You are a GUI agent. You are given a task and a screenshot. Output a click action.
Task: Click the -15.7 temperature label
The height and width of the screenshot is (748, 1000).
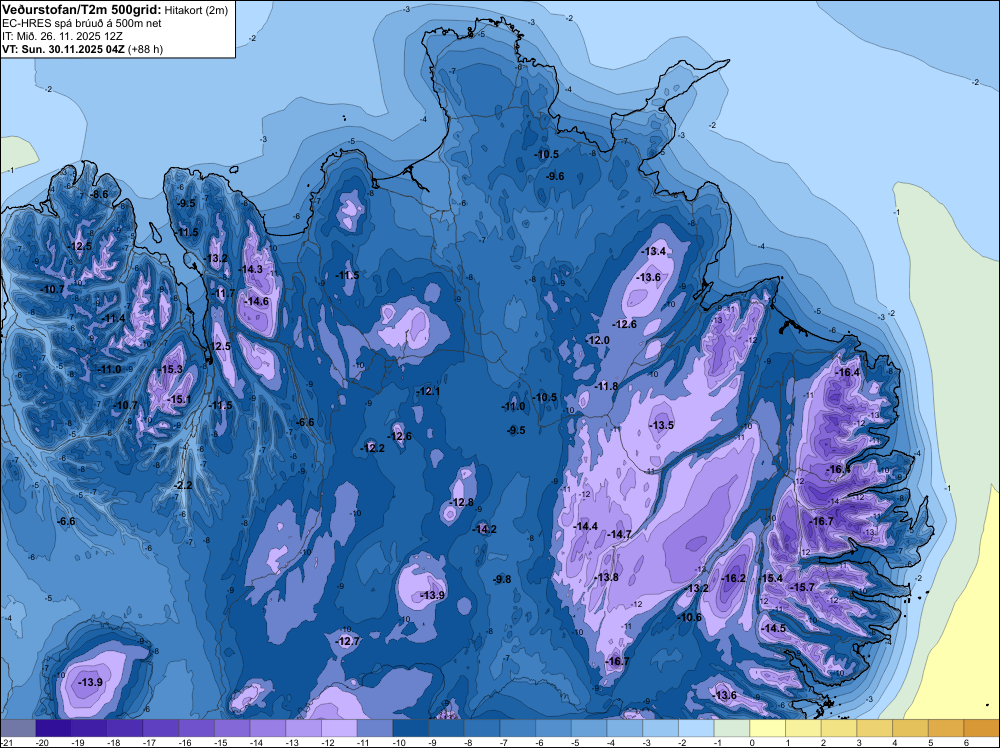802,587
